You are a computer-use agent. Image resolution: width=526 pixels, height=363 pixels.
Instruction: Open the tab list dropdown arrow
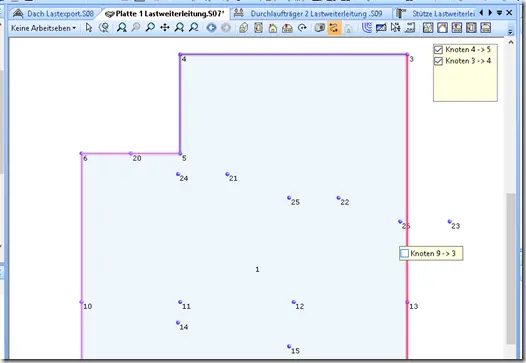(x=499, y=13)
